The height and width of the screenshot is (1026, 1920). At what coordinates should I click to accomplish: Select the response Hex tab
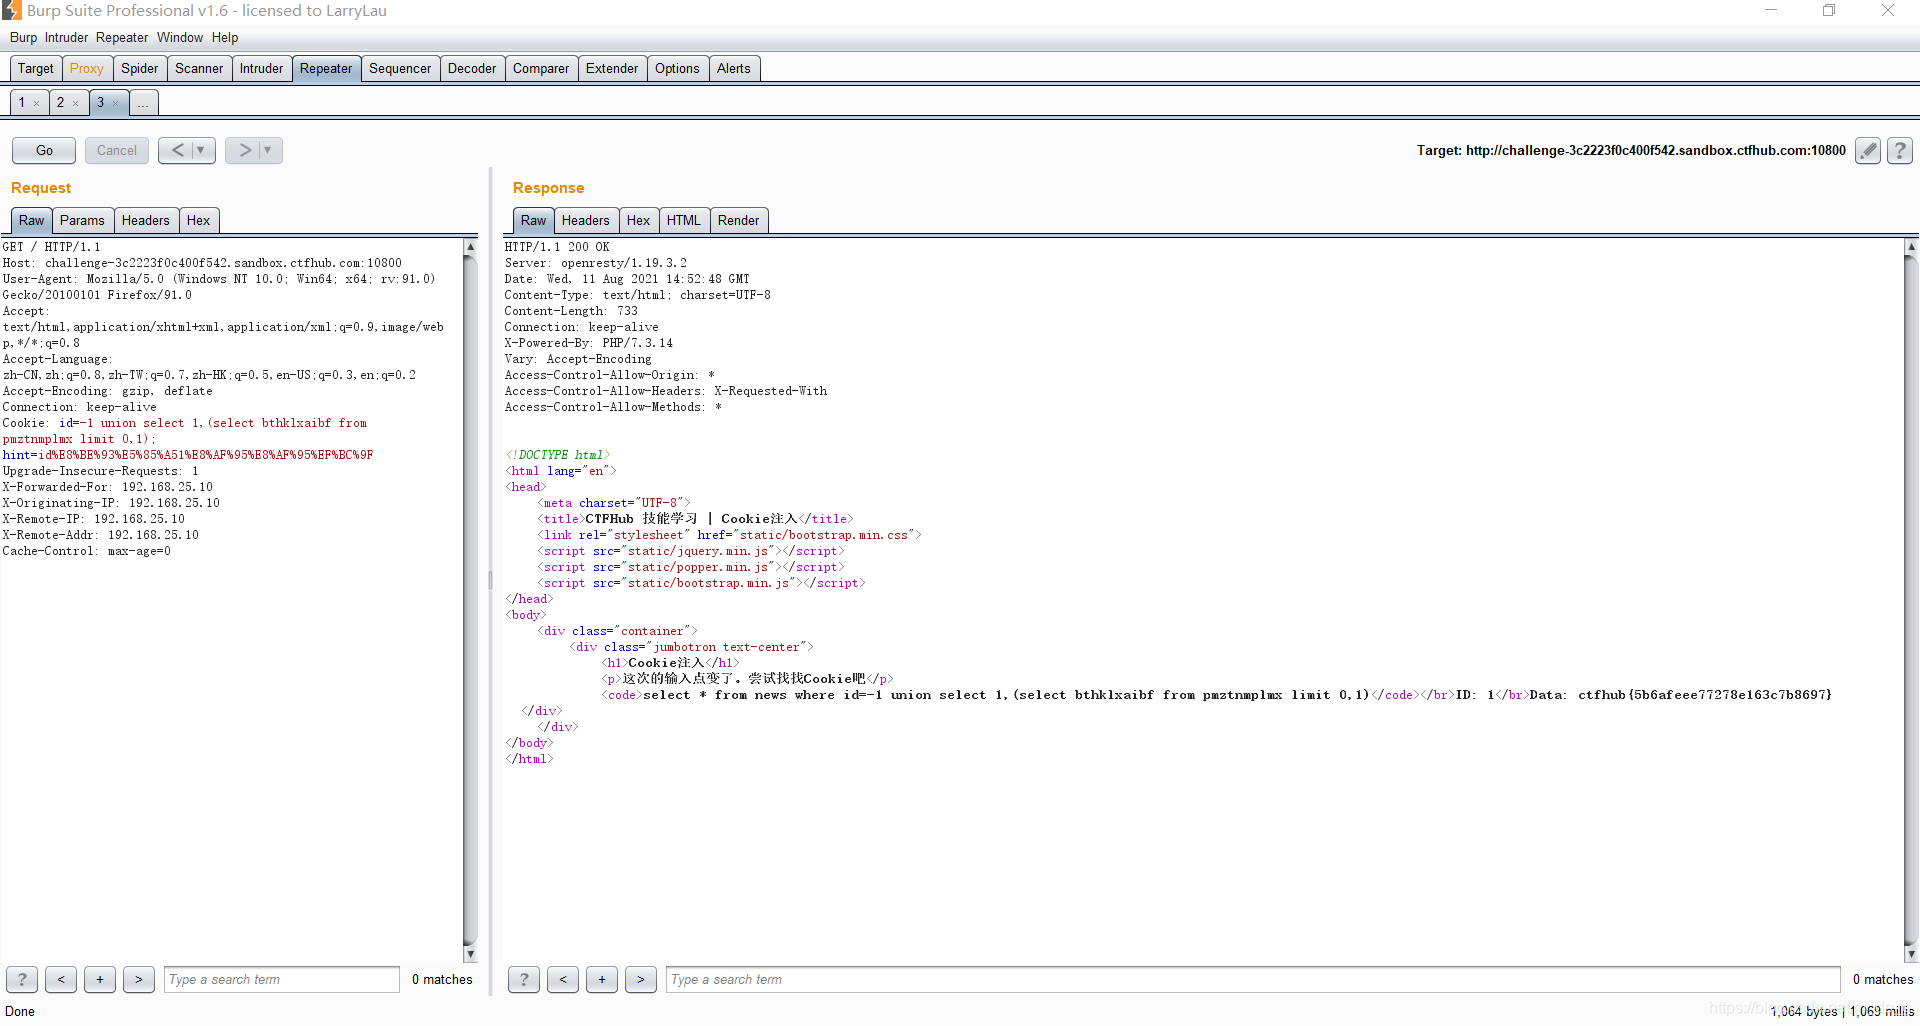pos(639,220)
